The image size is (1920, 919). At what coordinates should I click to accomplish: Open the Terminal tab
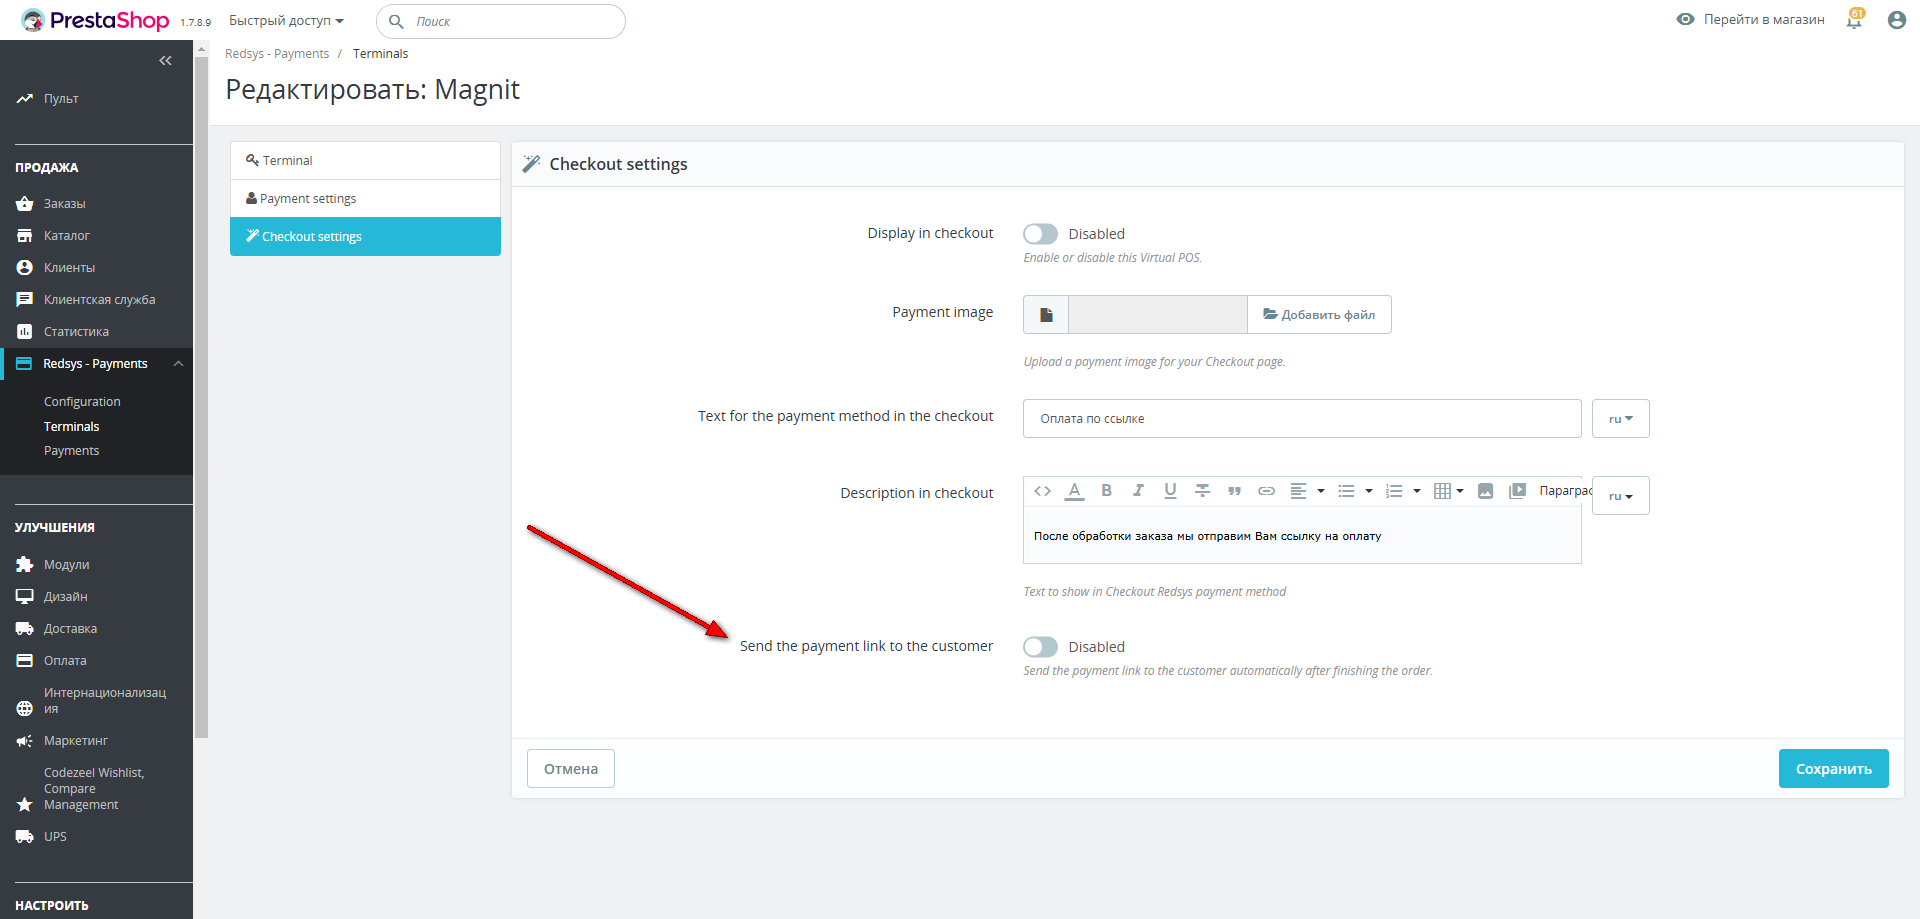(x=287, y=161)
